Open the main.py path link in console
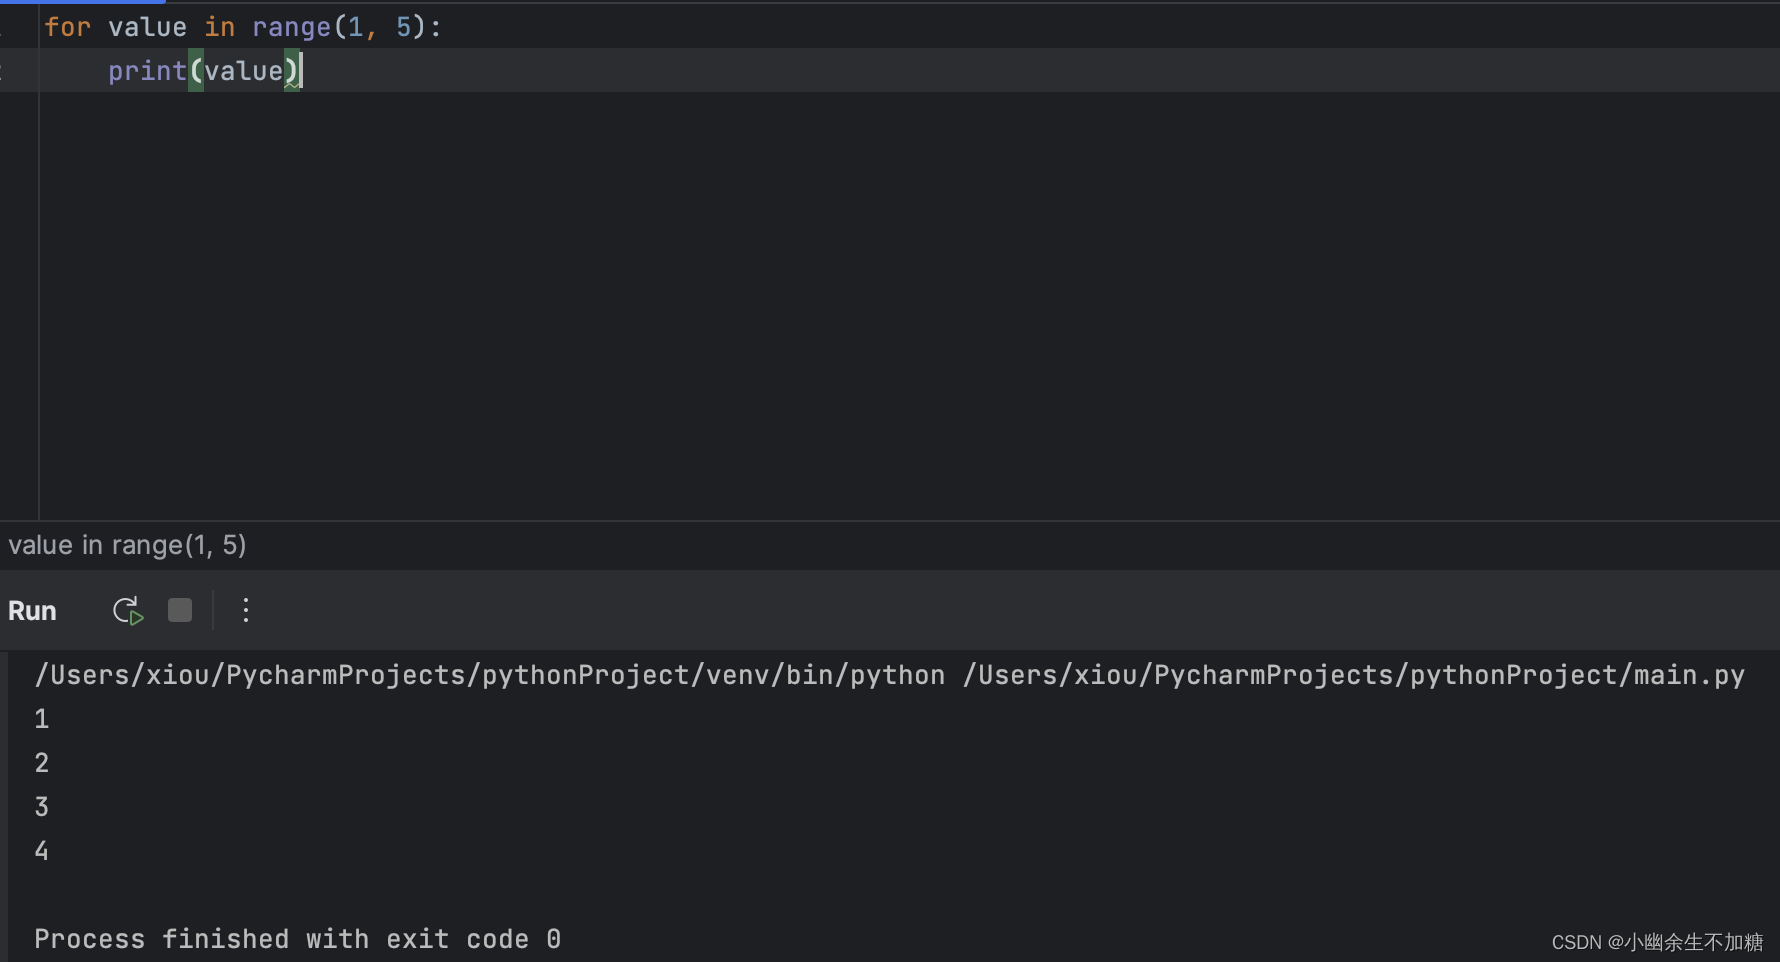Viewport: 1780px width, 962px height. [1353, 676]
